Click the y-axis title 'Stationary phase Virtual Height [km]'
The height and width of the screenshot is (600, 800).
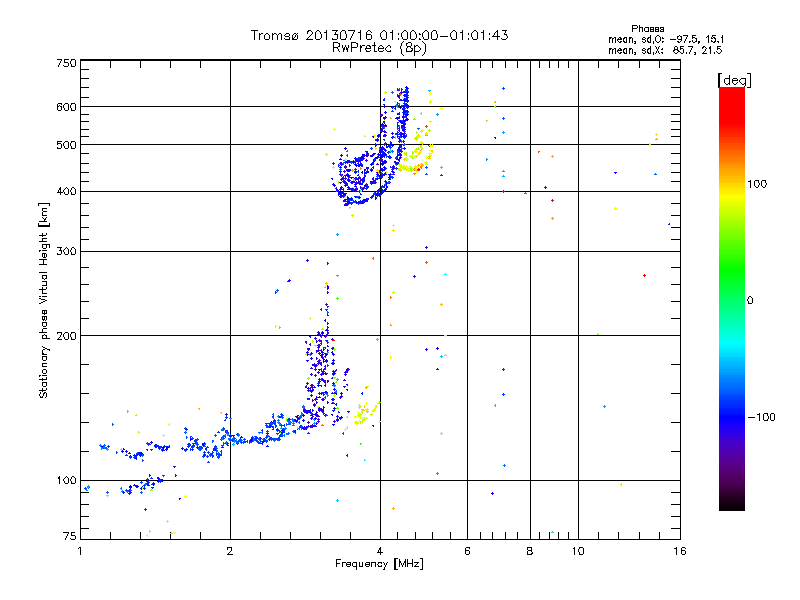tap(43, 300)
